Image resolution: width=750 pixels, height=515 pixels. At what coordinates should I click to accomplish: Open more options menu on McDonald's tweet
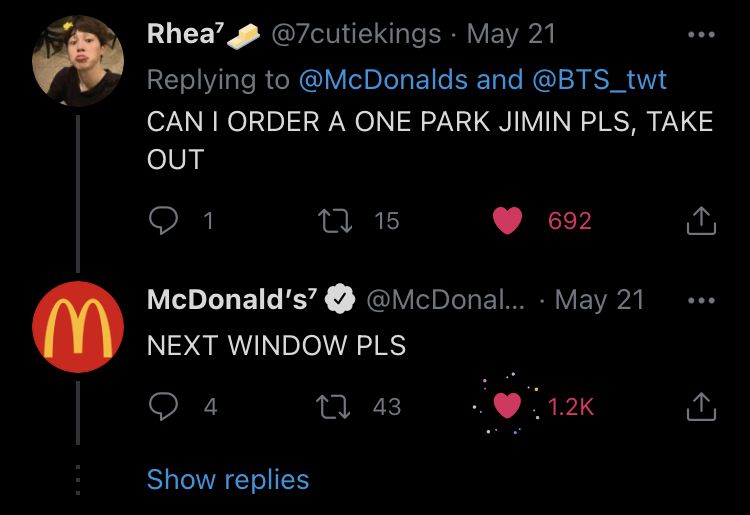pos(701,301)
